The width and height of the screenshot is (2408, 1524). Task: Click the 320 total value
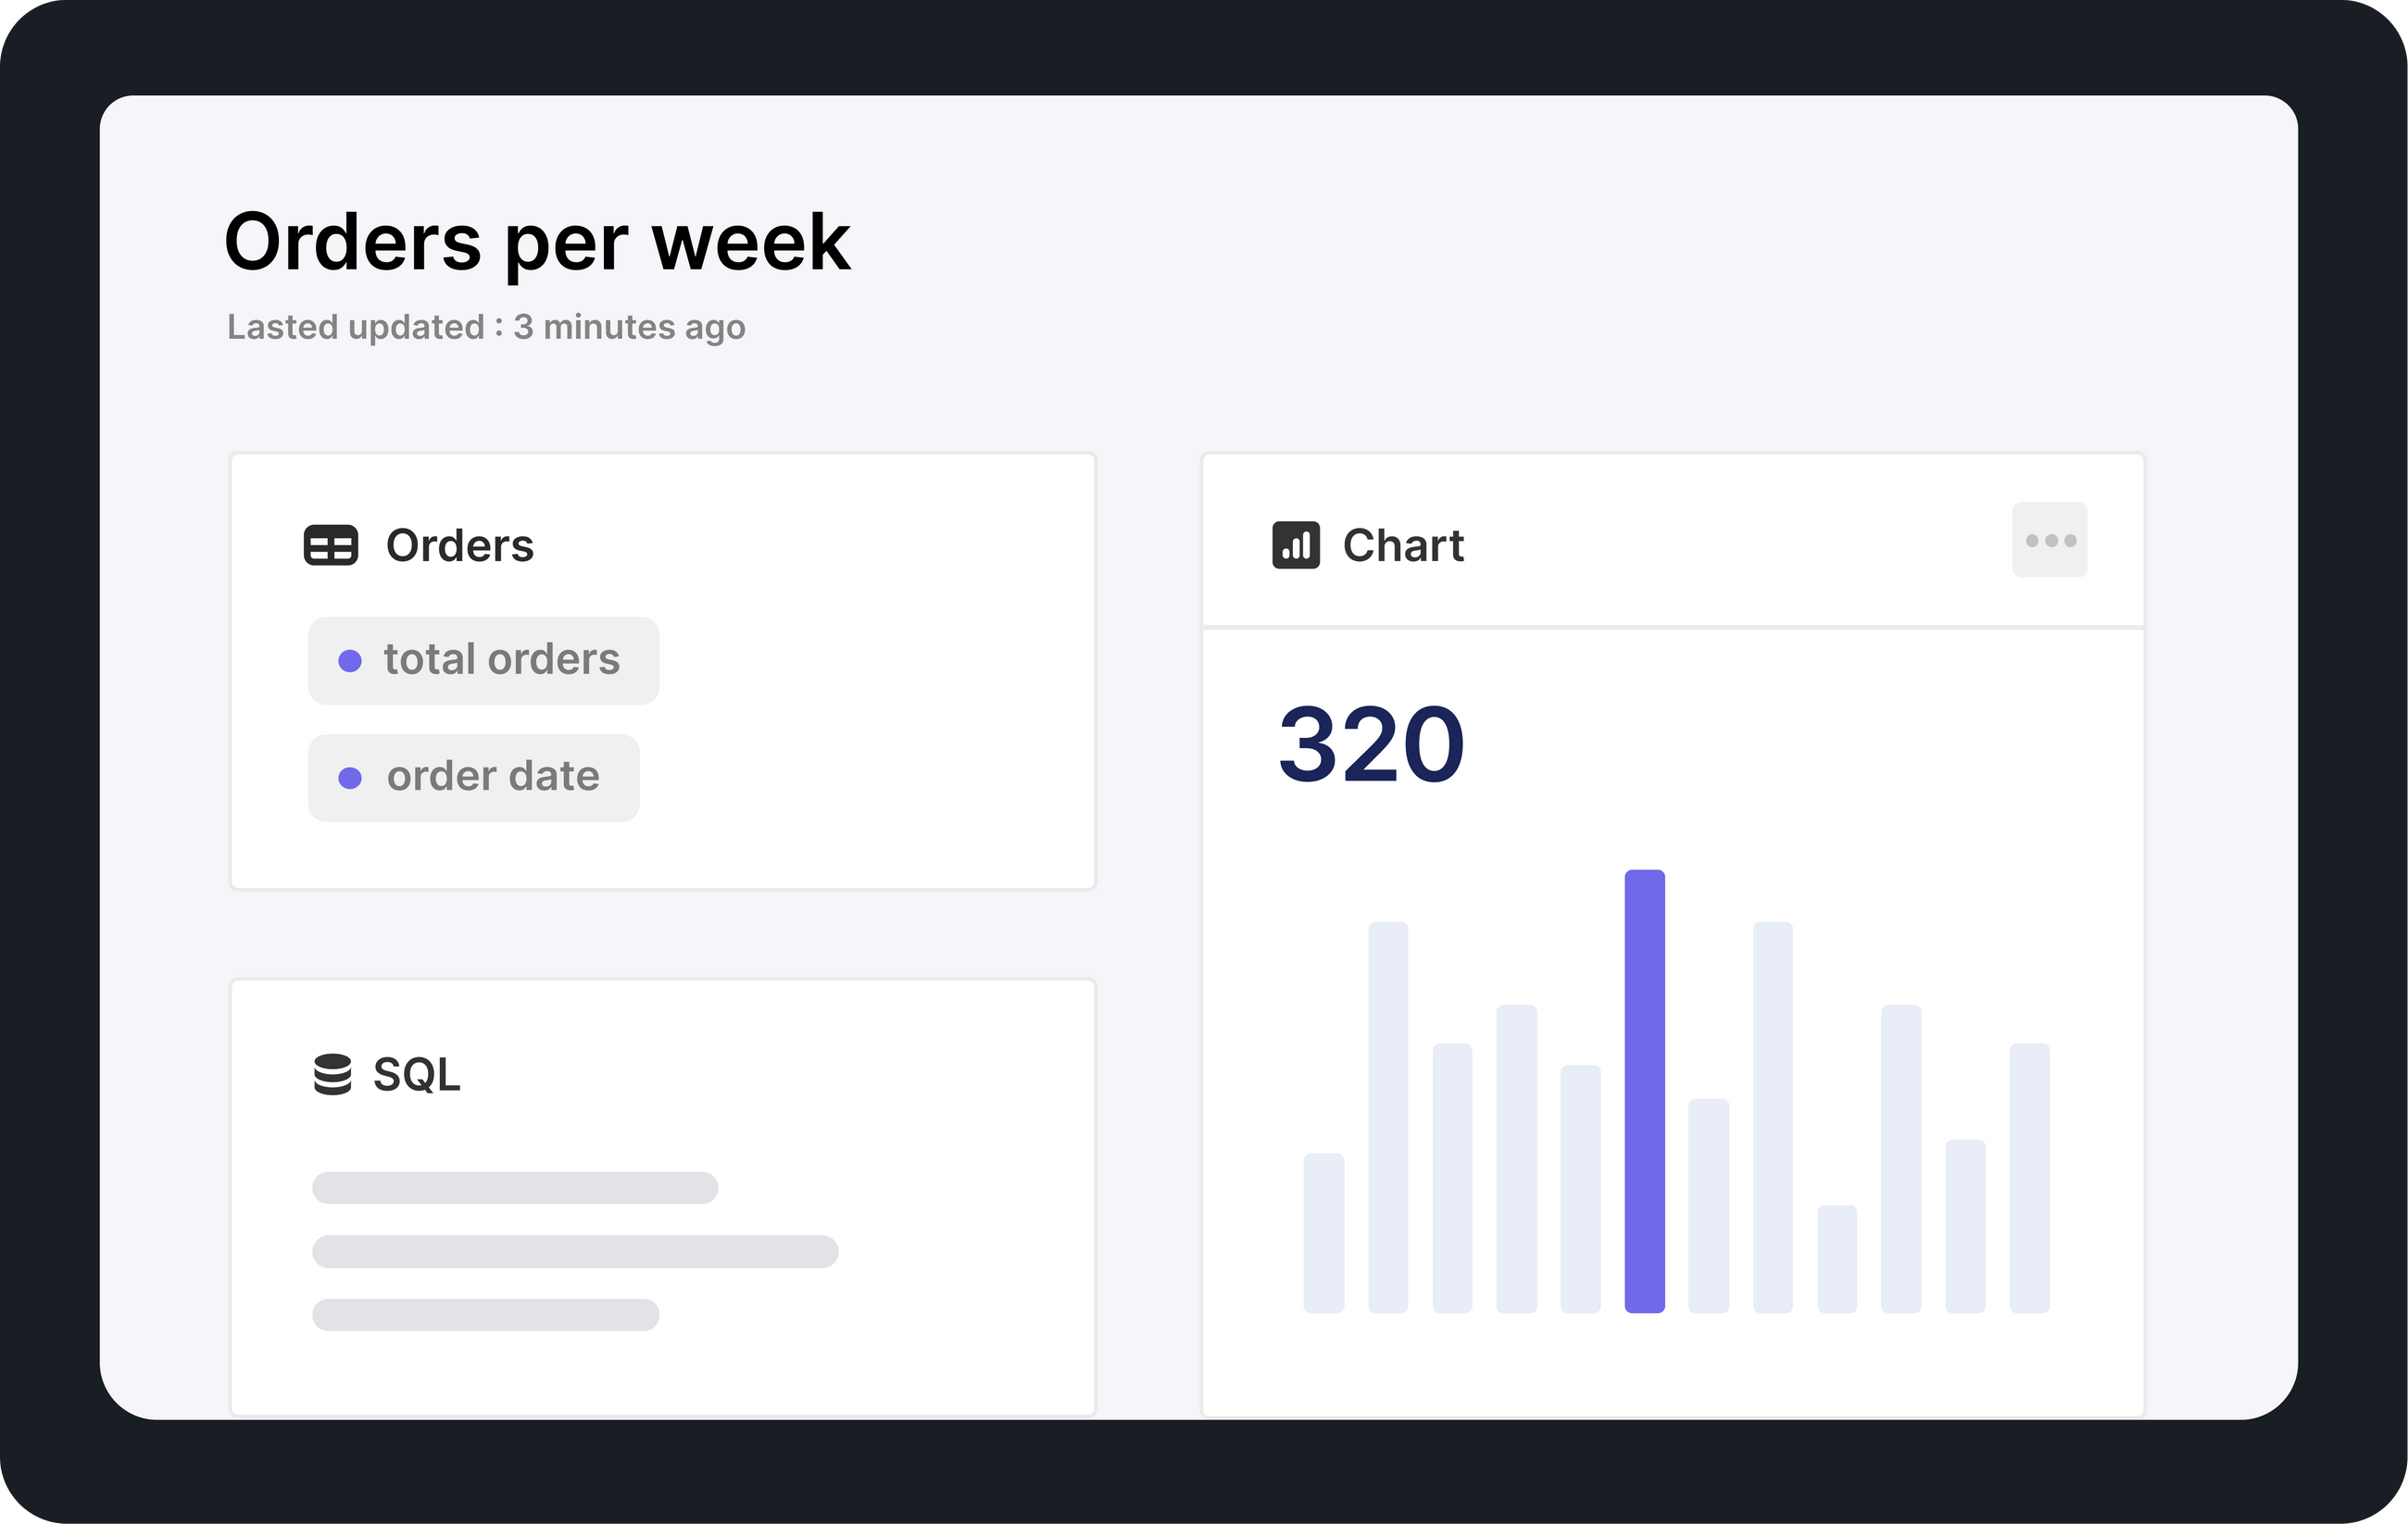1371,744
